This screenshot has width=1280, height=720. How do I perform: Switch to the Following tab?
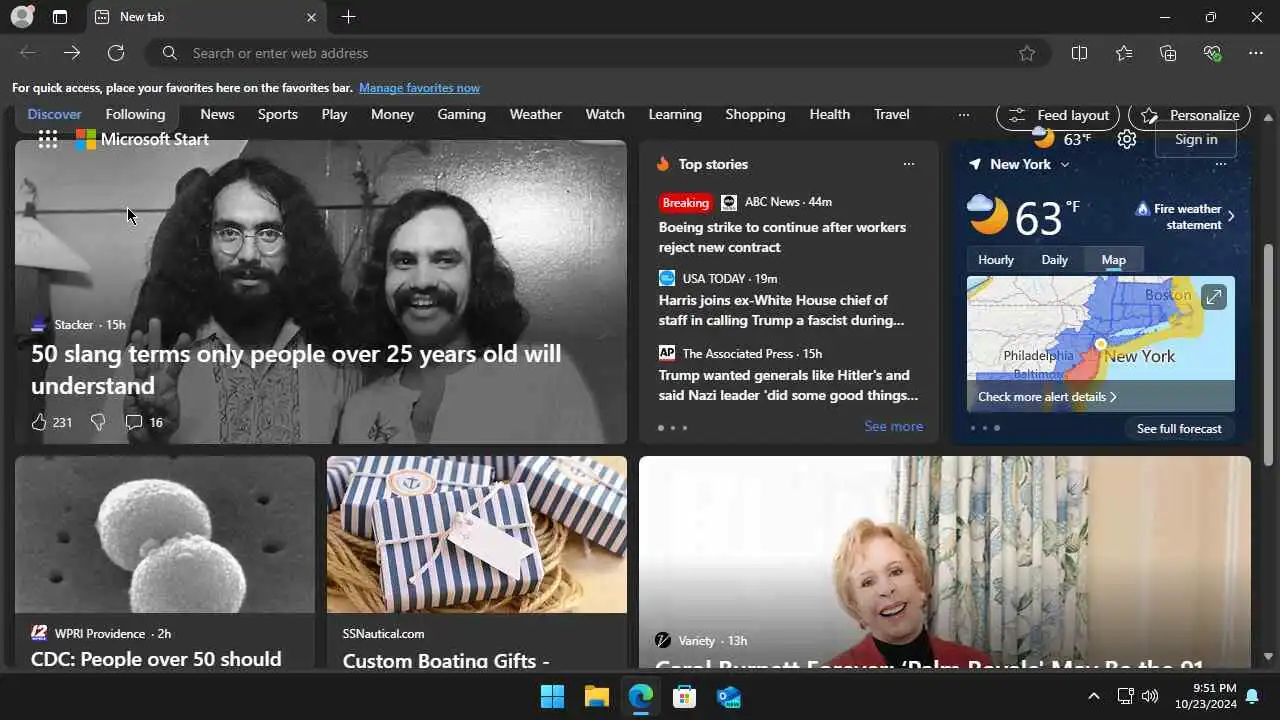(135, 114)
